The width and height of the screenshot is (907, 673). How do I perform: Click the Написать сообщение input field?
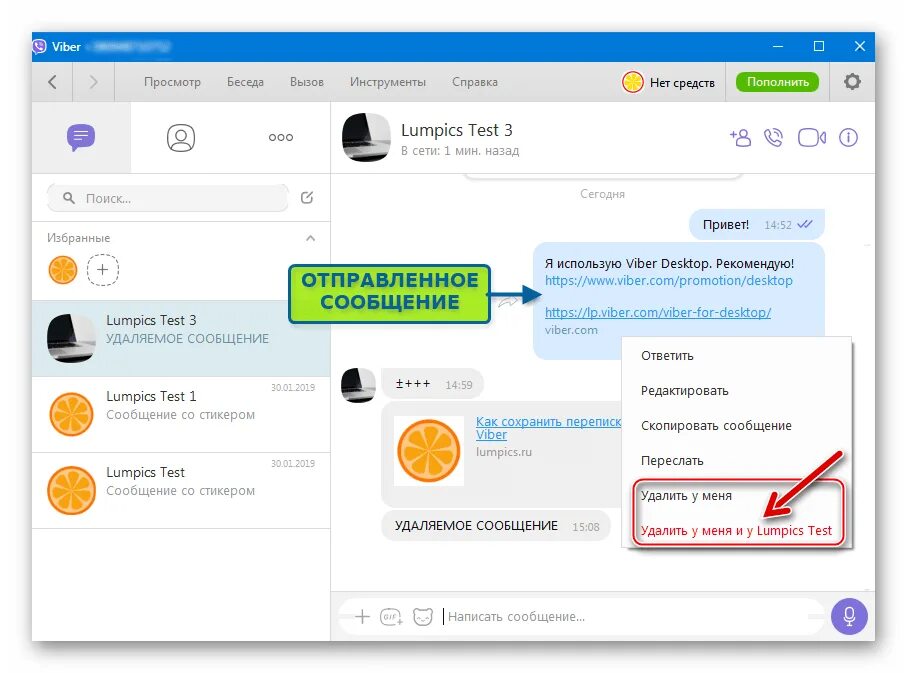(x=633, y=617)
